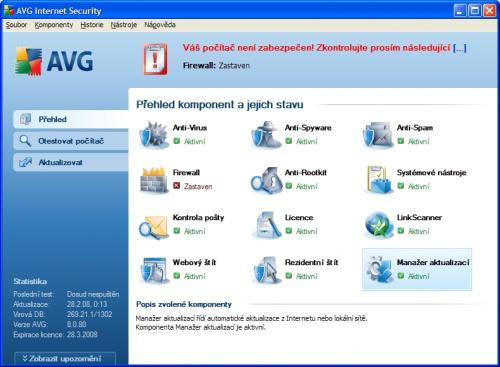500x367 pixels.
Task: Click the Poslední test value 'Dosud nespuštěn'
Action: [x=93, y=294]
